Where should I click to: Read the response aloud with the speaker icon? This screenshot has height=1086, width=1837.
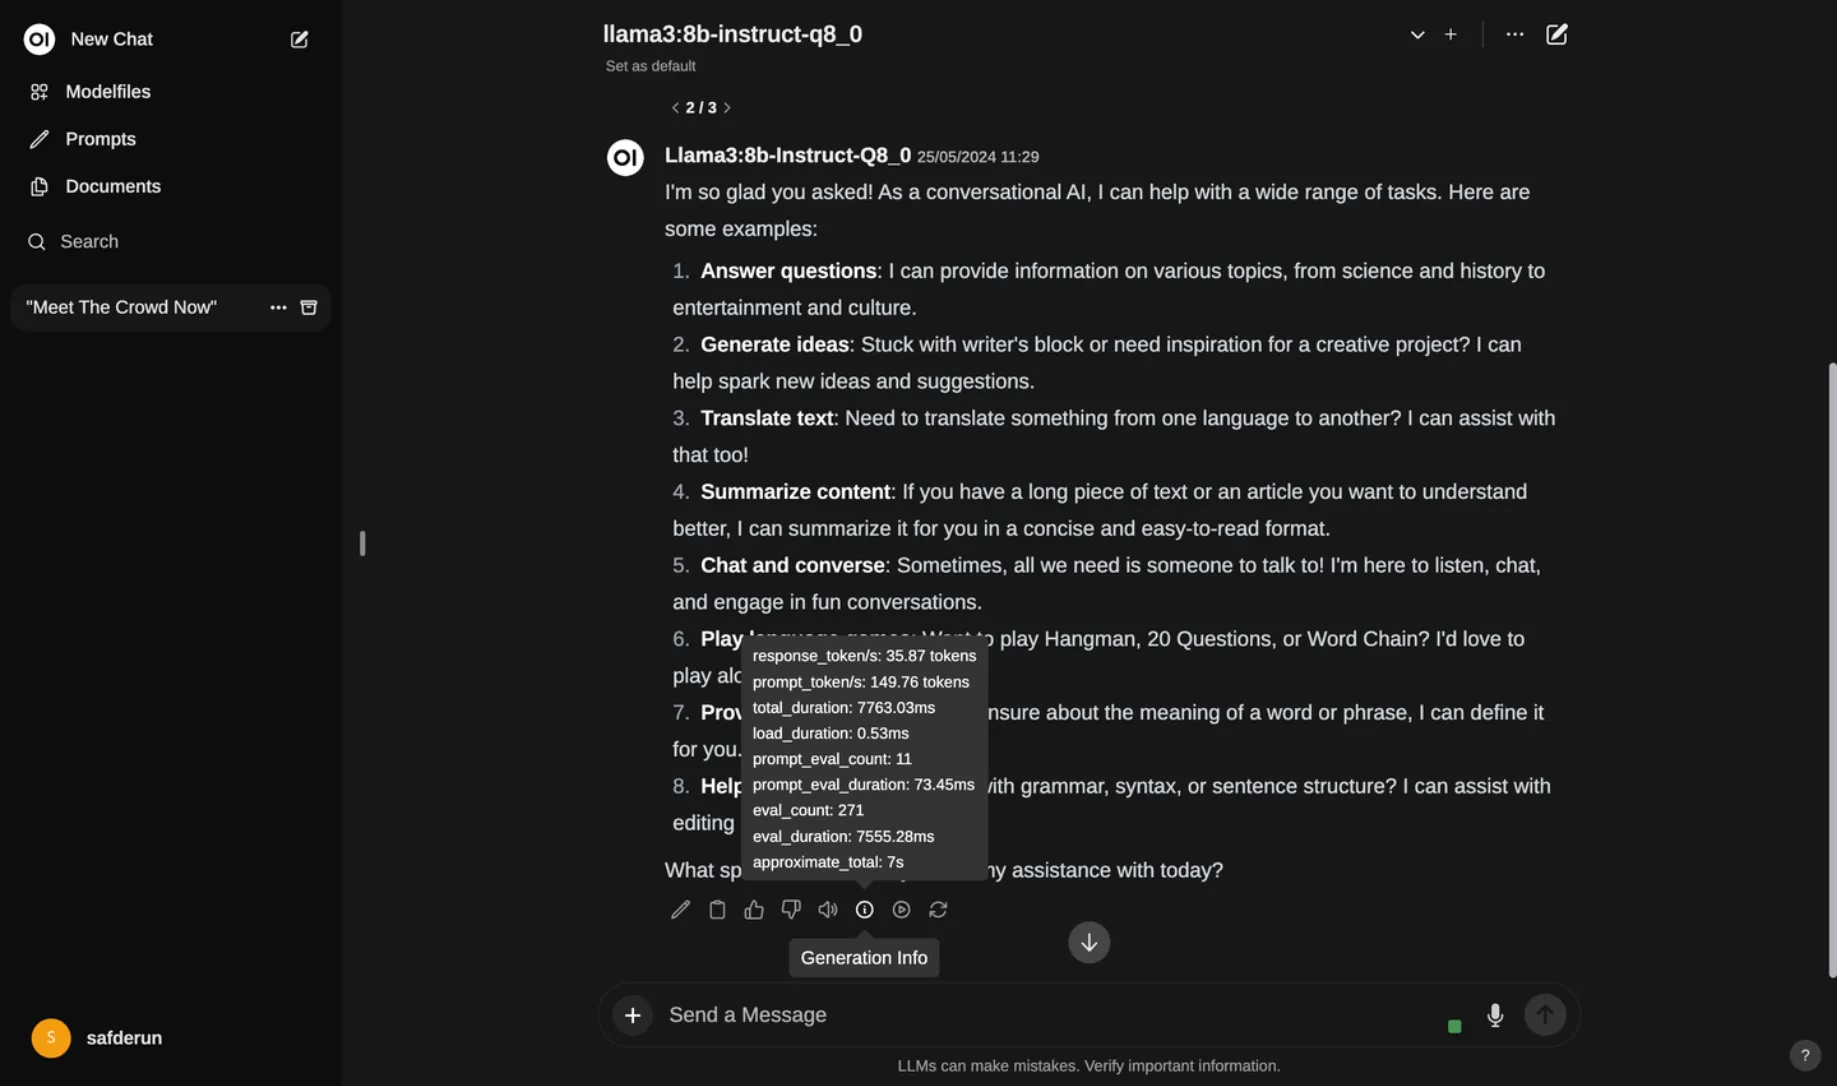point(828,909)
